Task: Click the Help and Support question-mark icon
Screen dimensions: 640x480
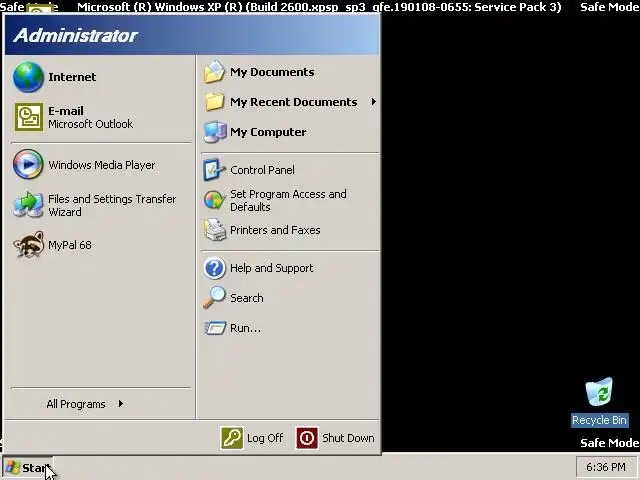Action: pos(214,268)
